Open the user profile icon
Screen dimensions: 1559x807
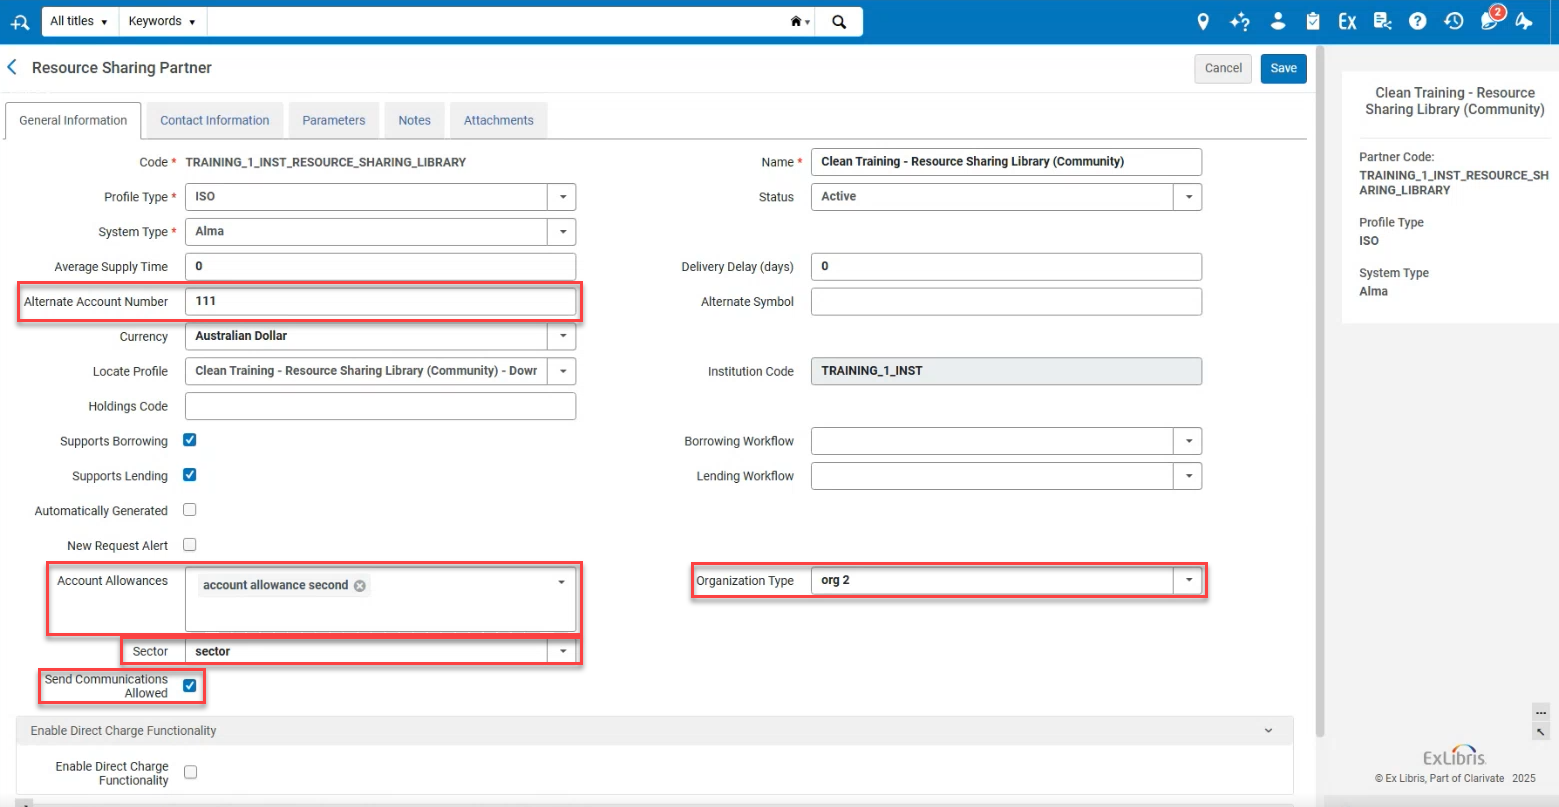click(1277, 21)
